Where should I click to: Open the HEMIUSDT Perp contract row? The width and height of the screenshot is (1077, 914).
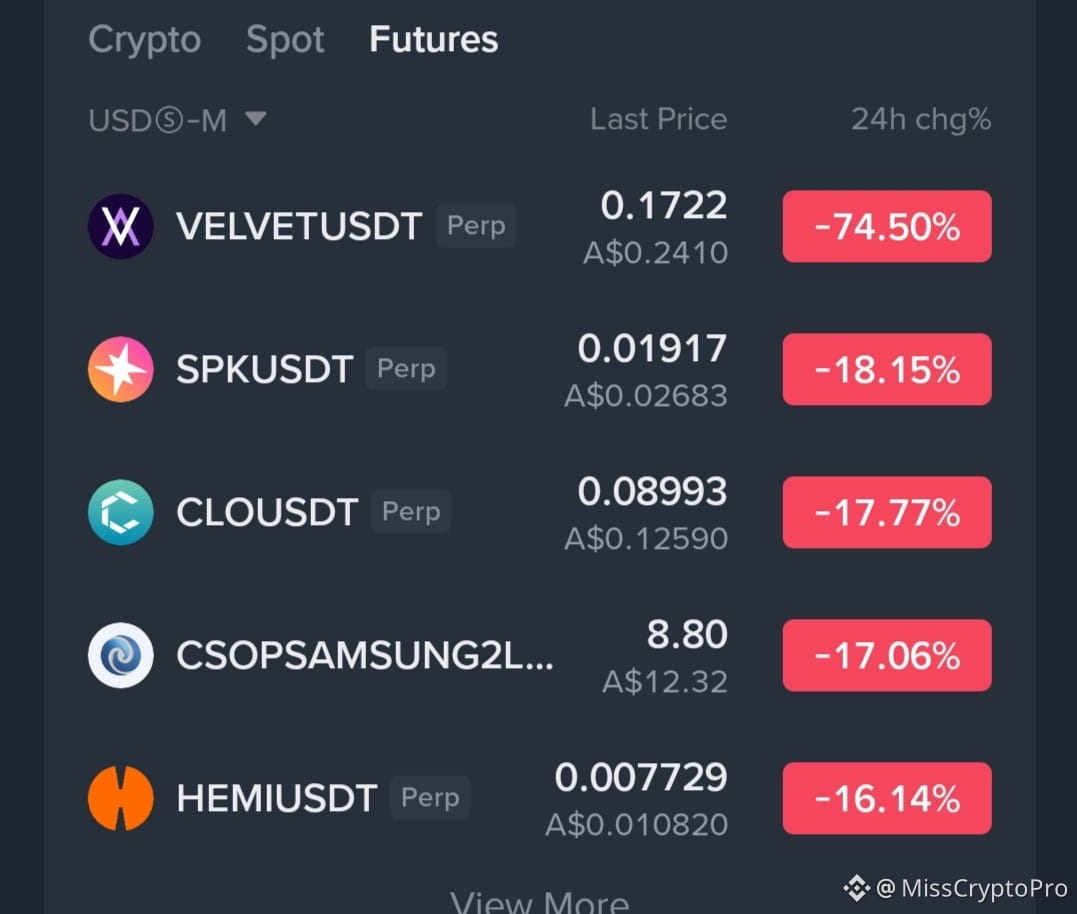point(540,798)
